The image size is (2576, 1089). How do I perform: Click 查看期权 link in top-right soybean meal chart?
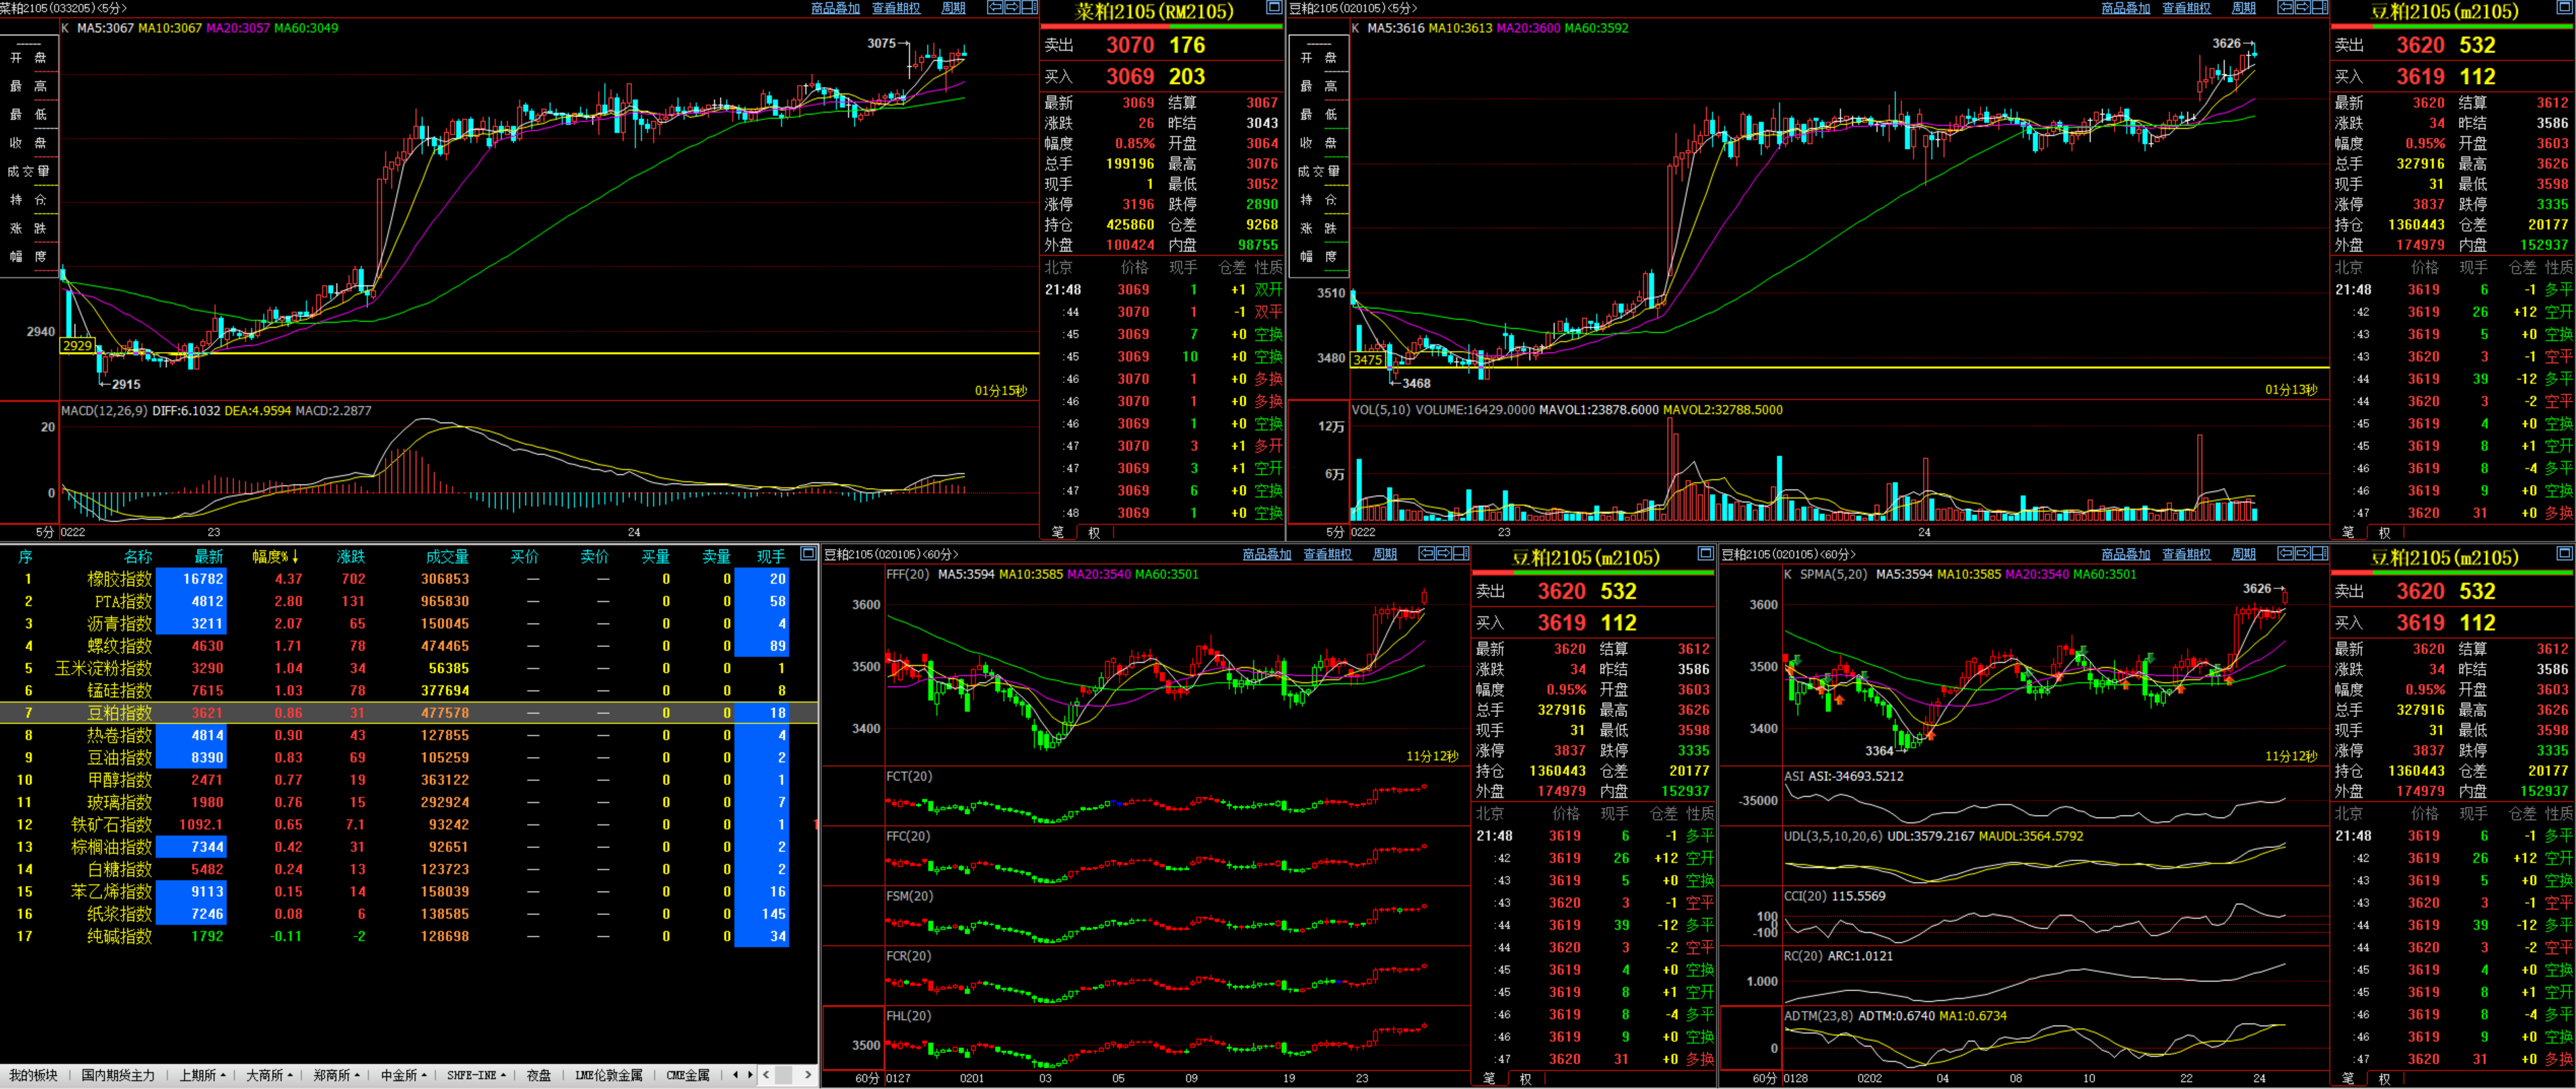[2186, 8]
